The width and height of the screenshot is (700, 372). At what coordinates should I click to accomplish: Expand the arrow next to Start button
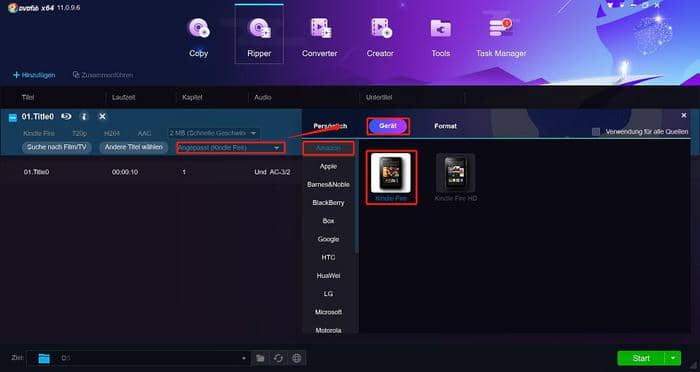click(673, 358)
